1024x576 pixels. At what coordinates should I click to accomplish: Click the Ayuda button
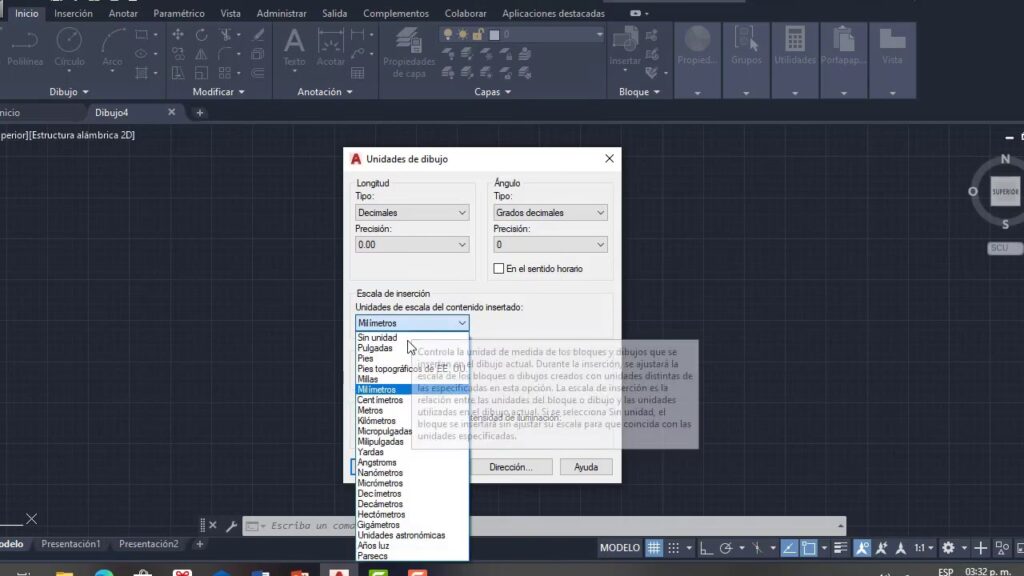click(x=586, y=467)
